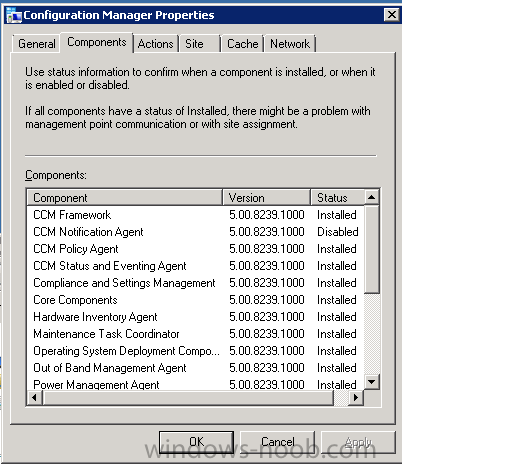Select the CCM Notification Agent row
This screenshot has height=464, width=521.
pos(196,232)
